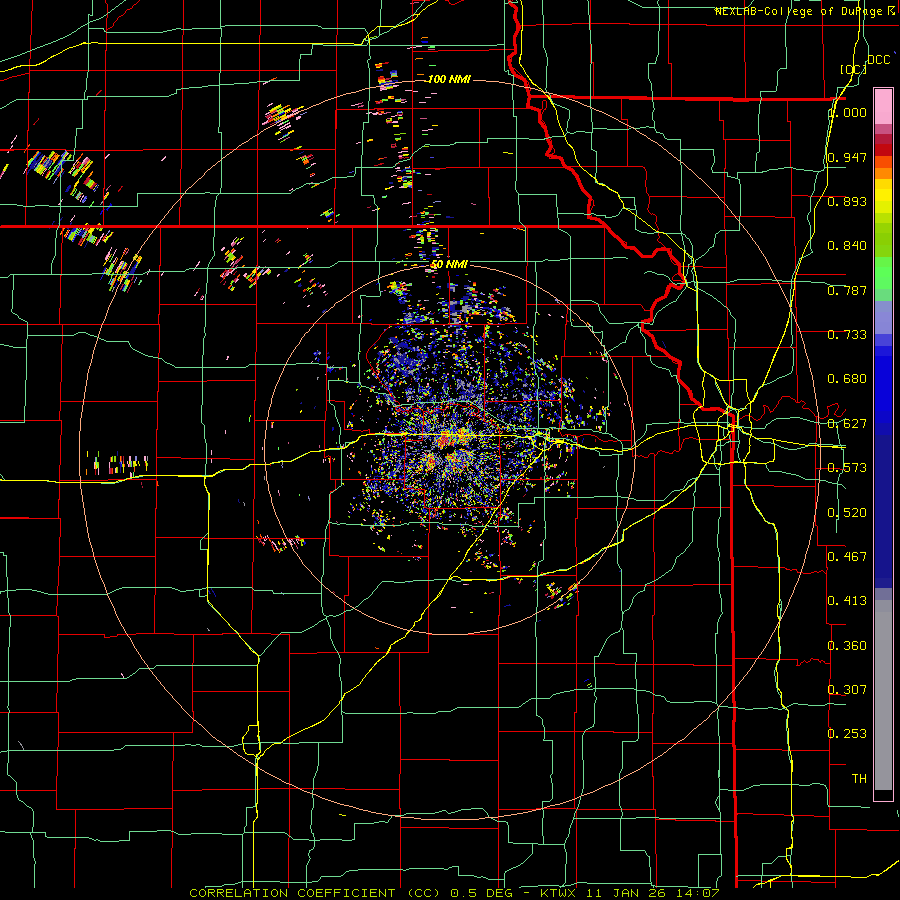This screenshot has height=900, width=900.
Task: Pick the red color bar segment near 0.947
Action: coord(883,149)
